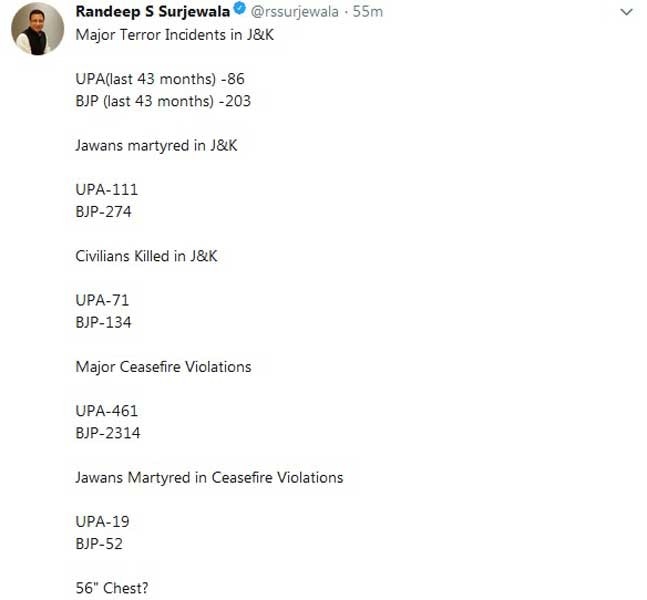
Task: Open Randeep S Surjewala's profile picture
Action: (38, 29)
